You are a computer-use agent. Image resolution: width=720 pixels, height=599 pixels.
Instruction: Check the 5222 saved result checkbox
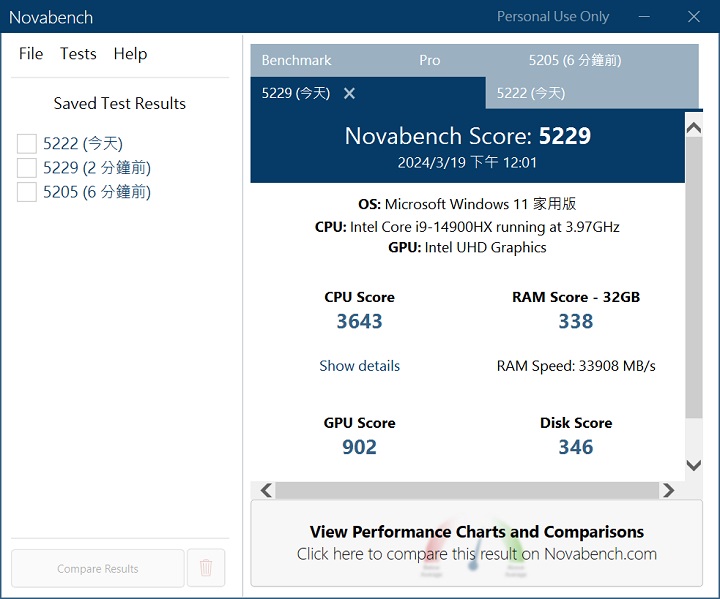click(27, 144)
